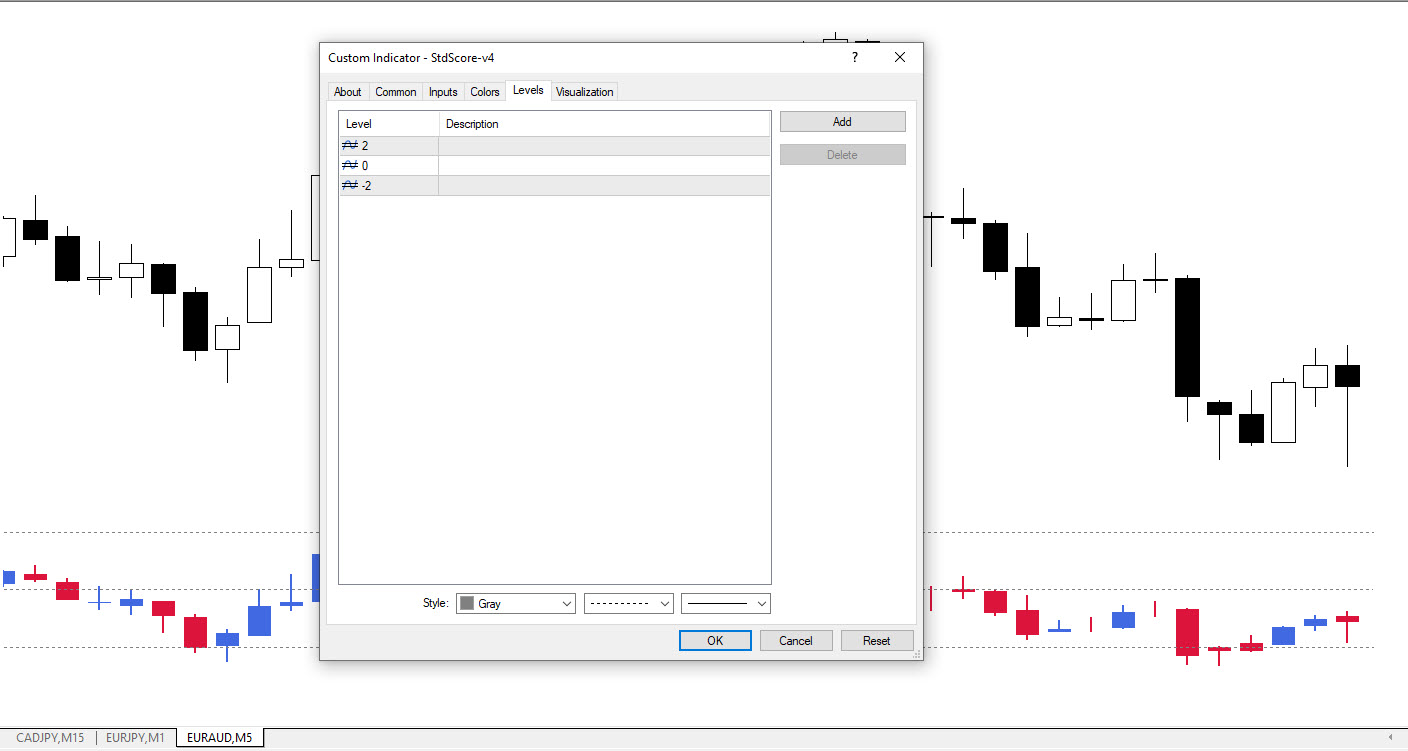1408x751 pixels.
Task: Click the Description cell for level 2
Action: pos(605,146)
